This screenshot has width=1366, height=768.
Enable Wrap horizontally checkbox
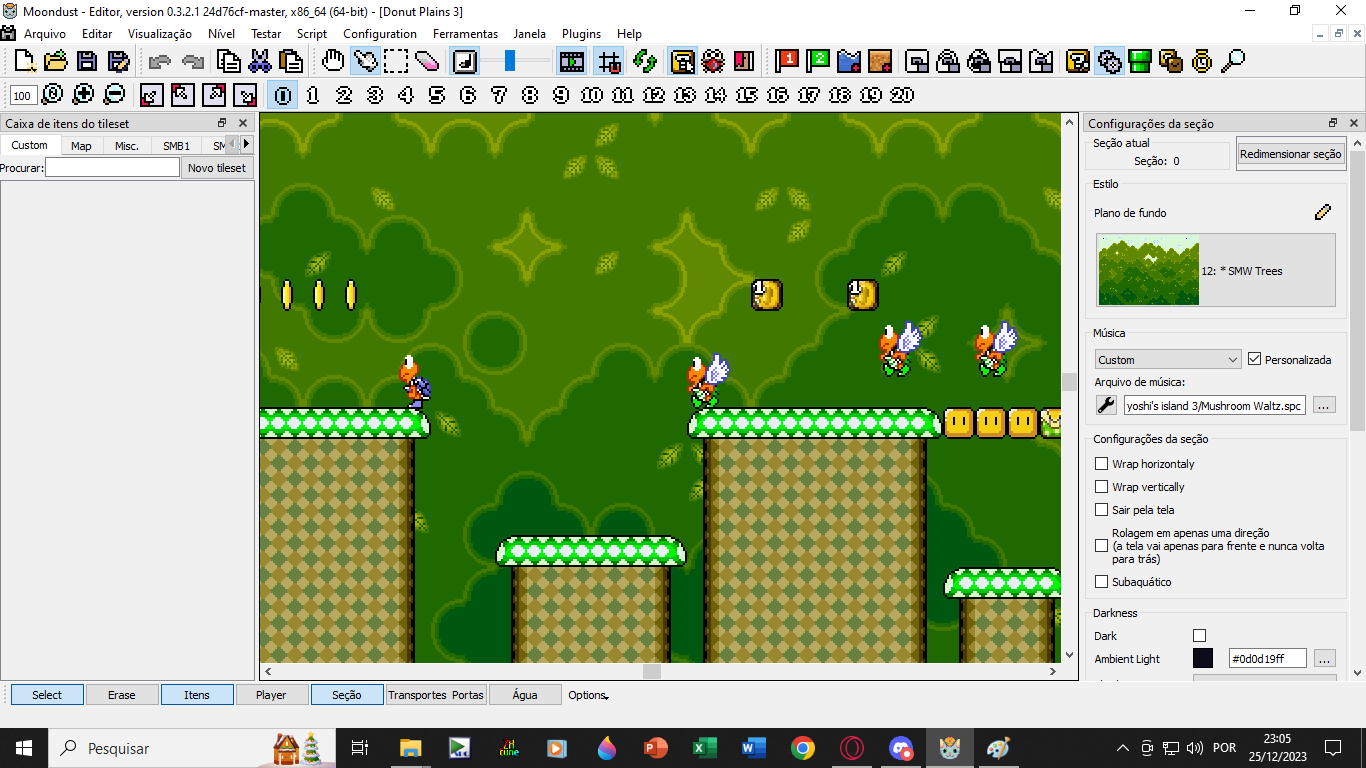pos(1102,464)
